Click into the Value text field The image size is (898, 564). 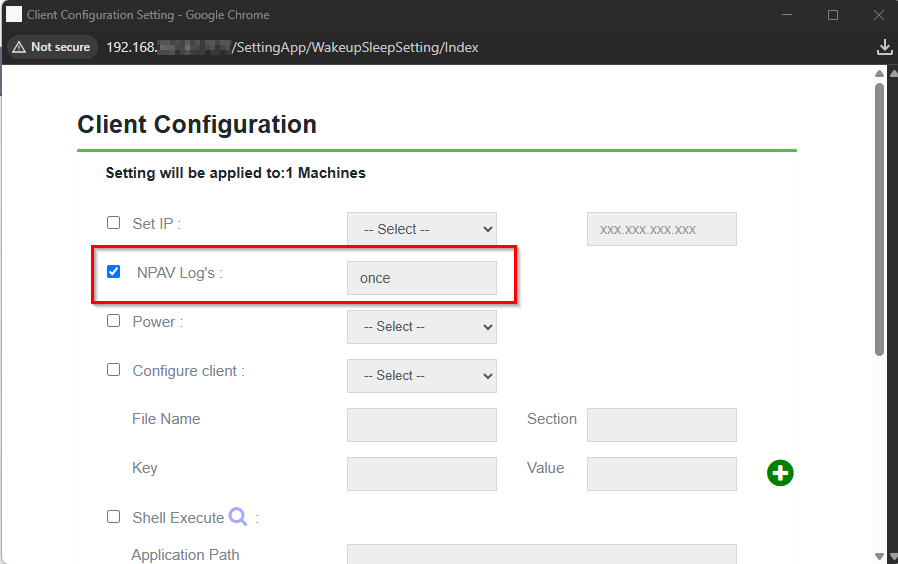pyautogui.click(x=661, y=474)
